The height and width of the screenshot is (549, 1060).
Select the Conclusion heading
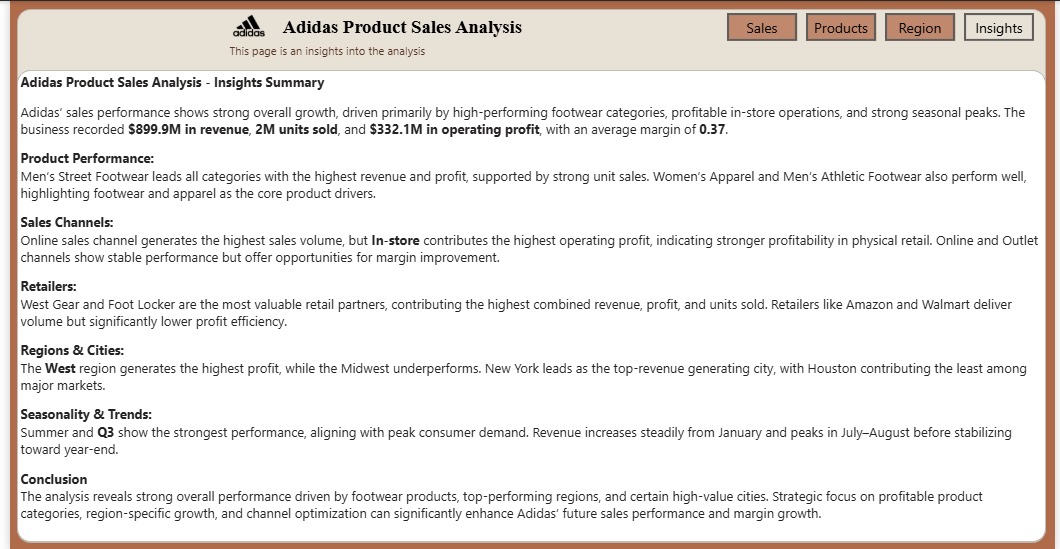[x=54, y=479]
